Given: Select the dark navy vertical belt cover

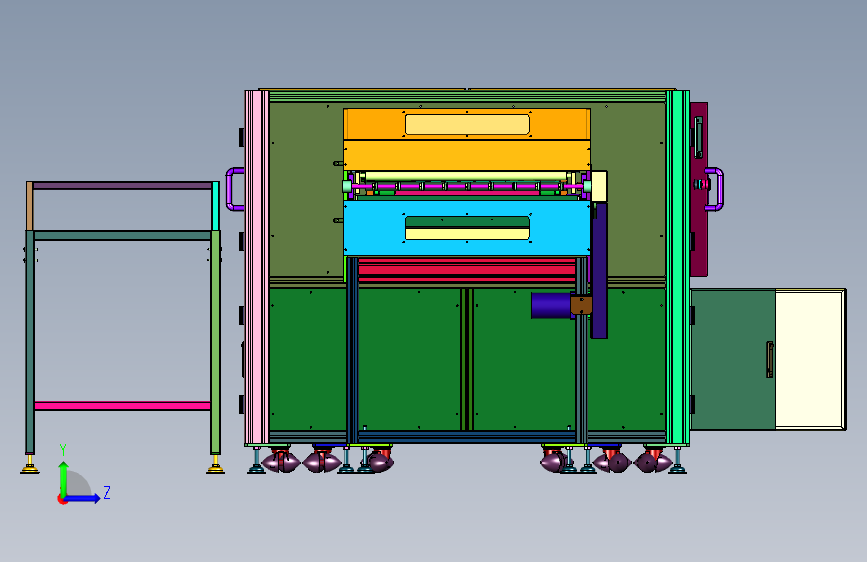Looking at the screenshot, I should 599,270.
